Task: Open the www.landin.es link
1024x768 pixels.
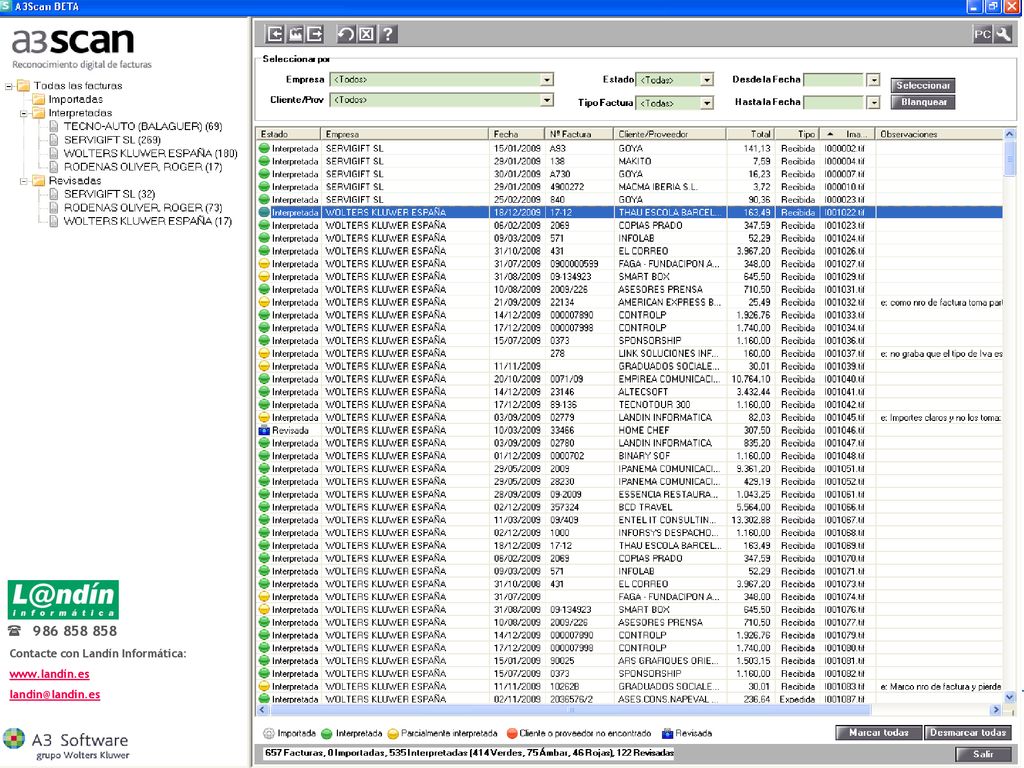Action: pyautogui.click(x=49, y=674)
